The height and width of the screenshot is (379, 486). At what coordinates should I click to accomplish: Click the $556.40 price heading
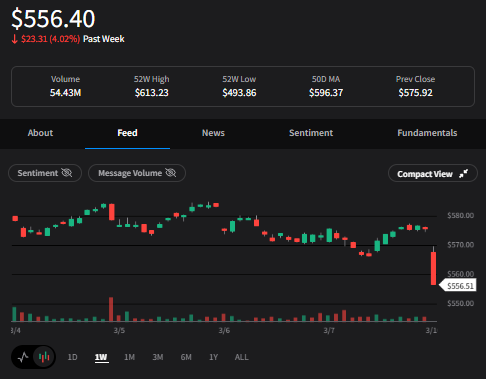click(53, 19)
